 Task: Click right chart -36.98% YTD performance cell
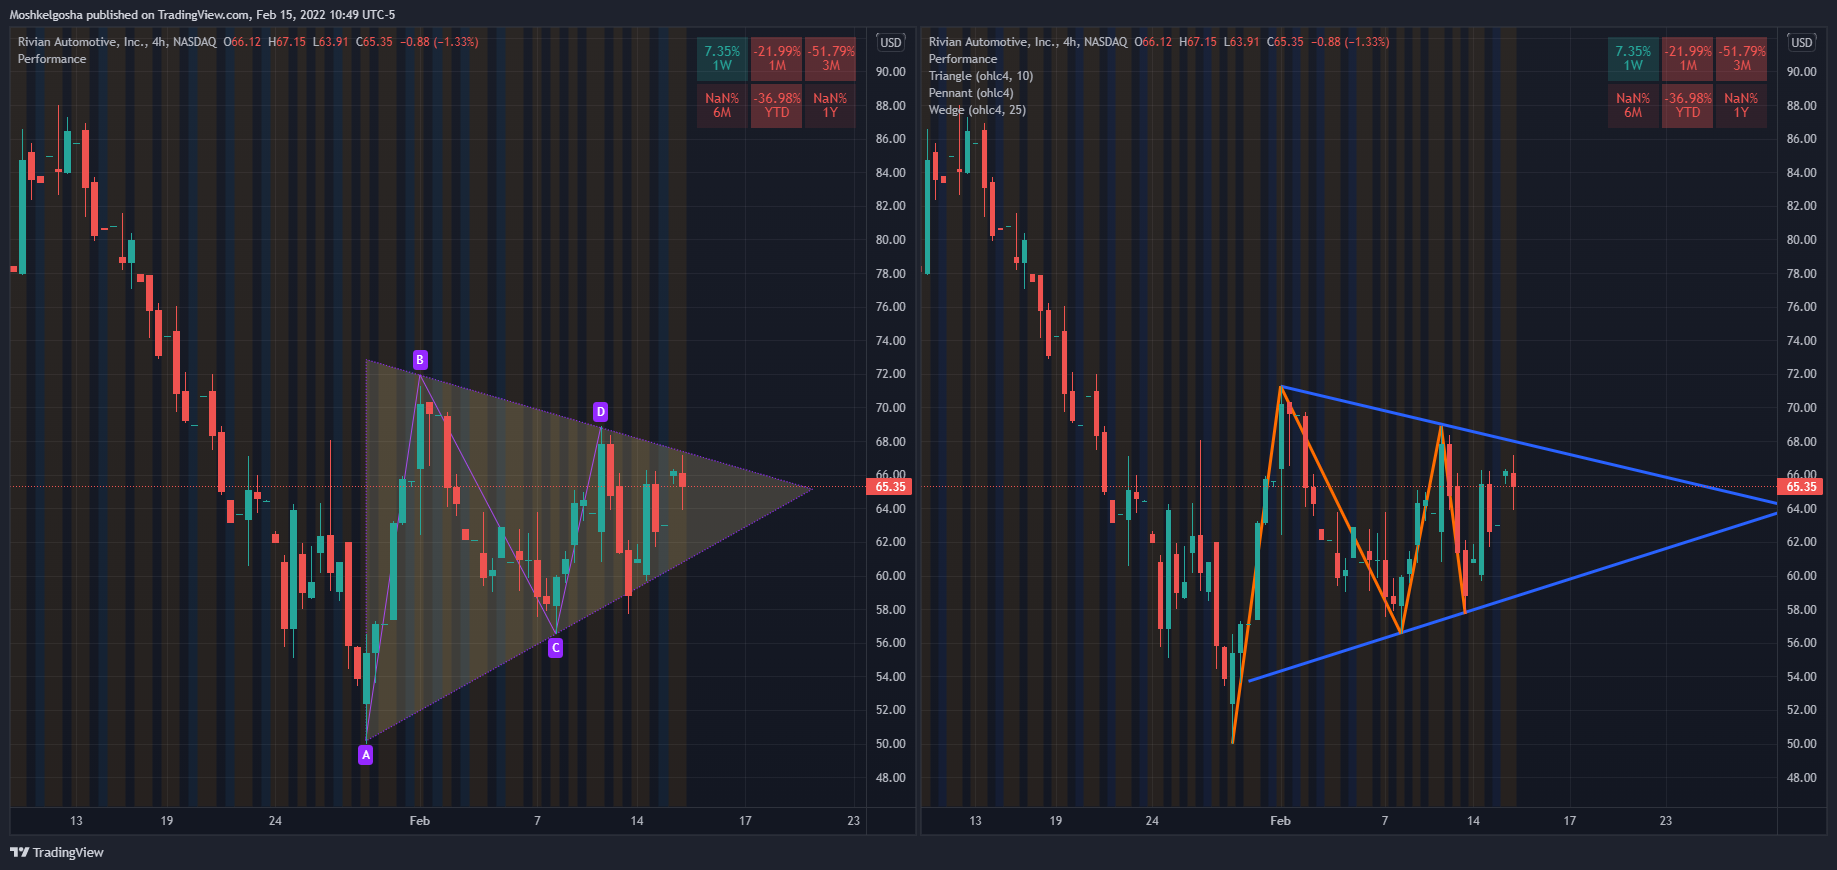pyautogui.click(x=1688, y=106)
